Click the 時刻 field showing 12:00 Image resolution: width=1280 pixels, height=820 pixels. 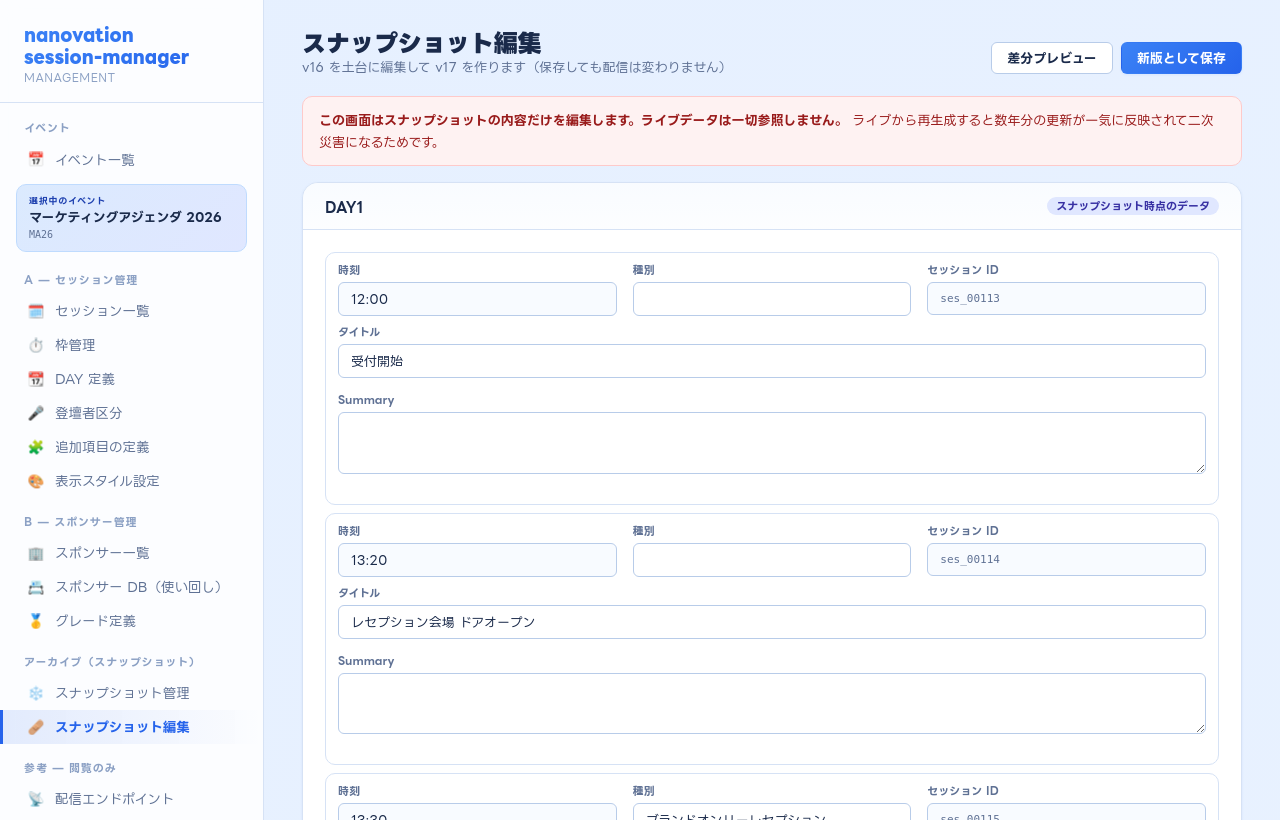click(x=477, y=299)
